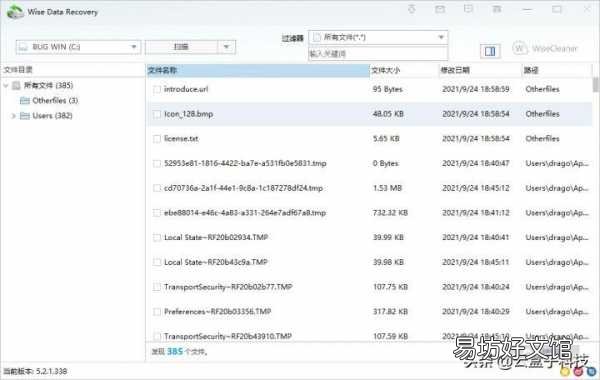Sort by the 文件名称 column header

coord(258,70)
